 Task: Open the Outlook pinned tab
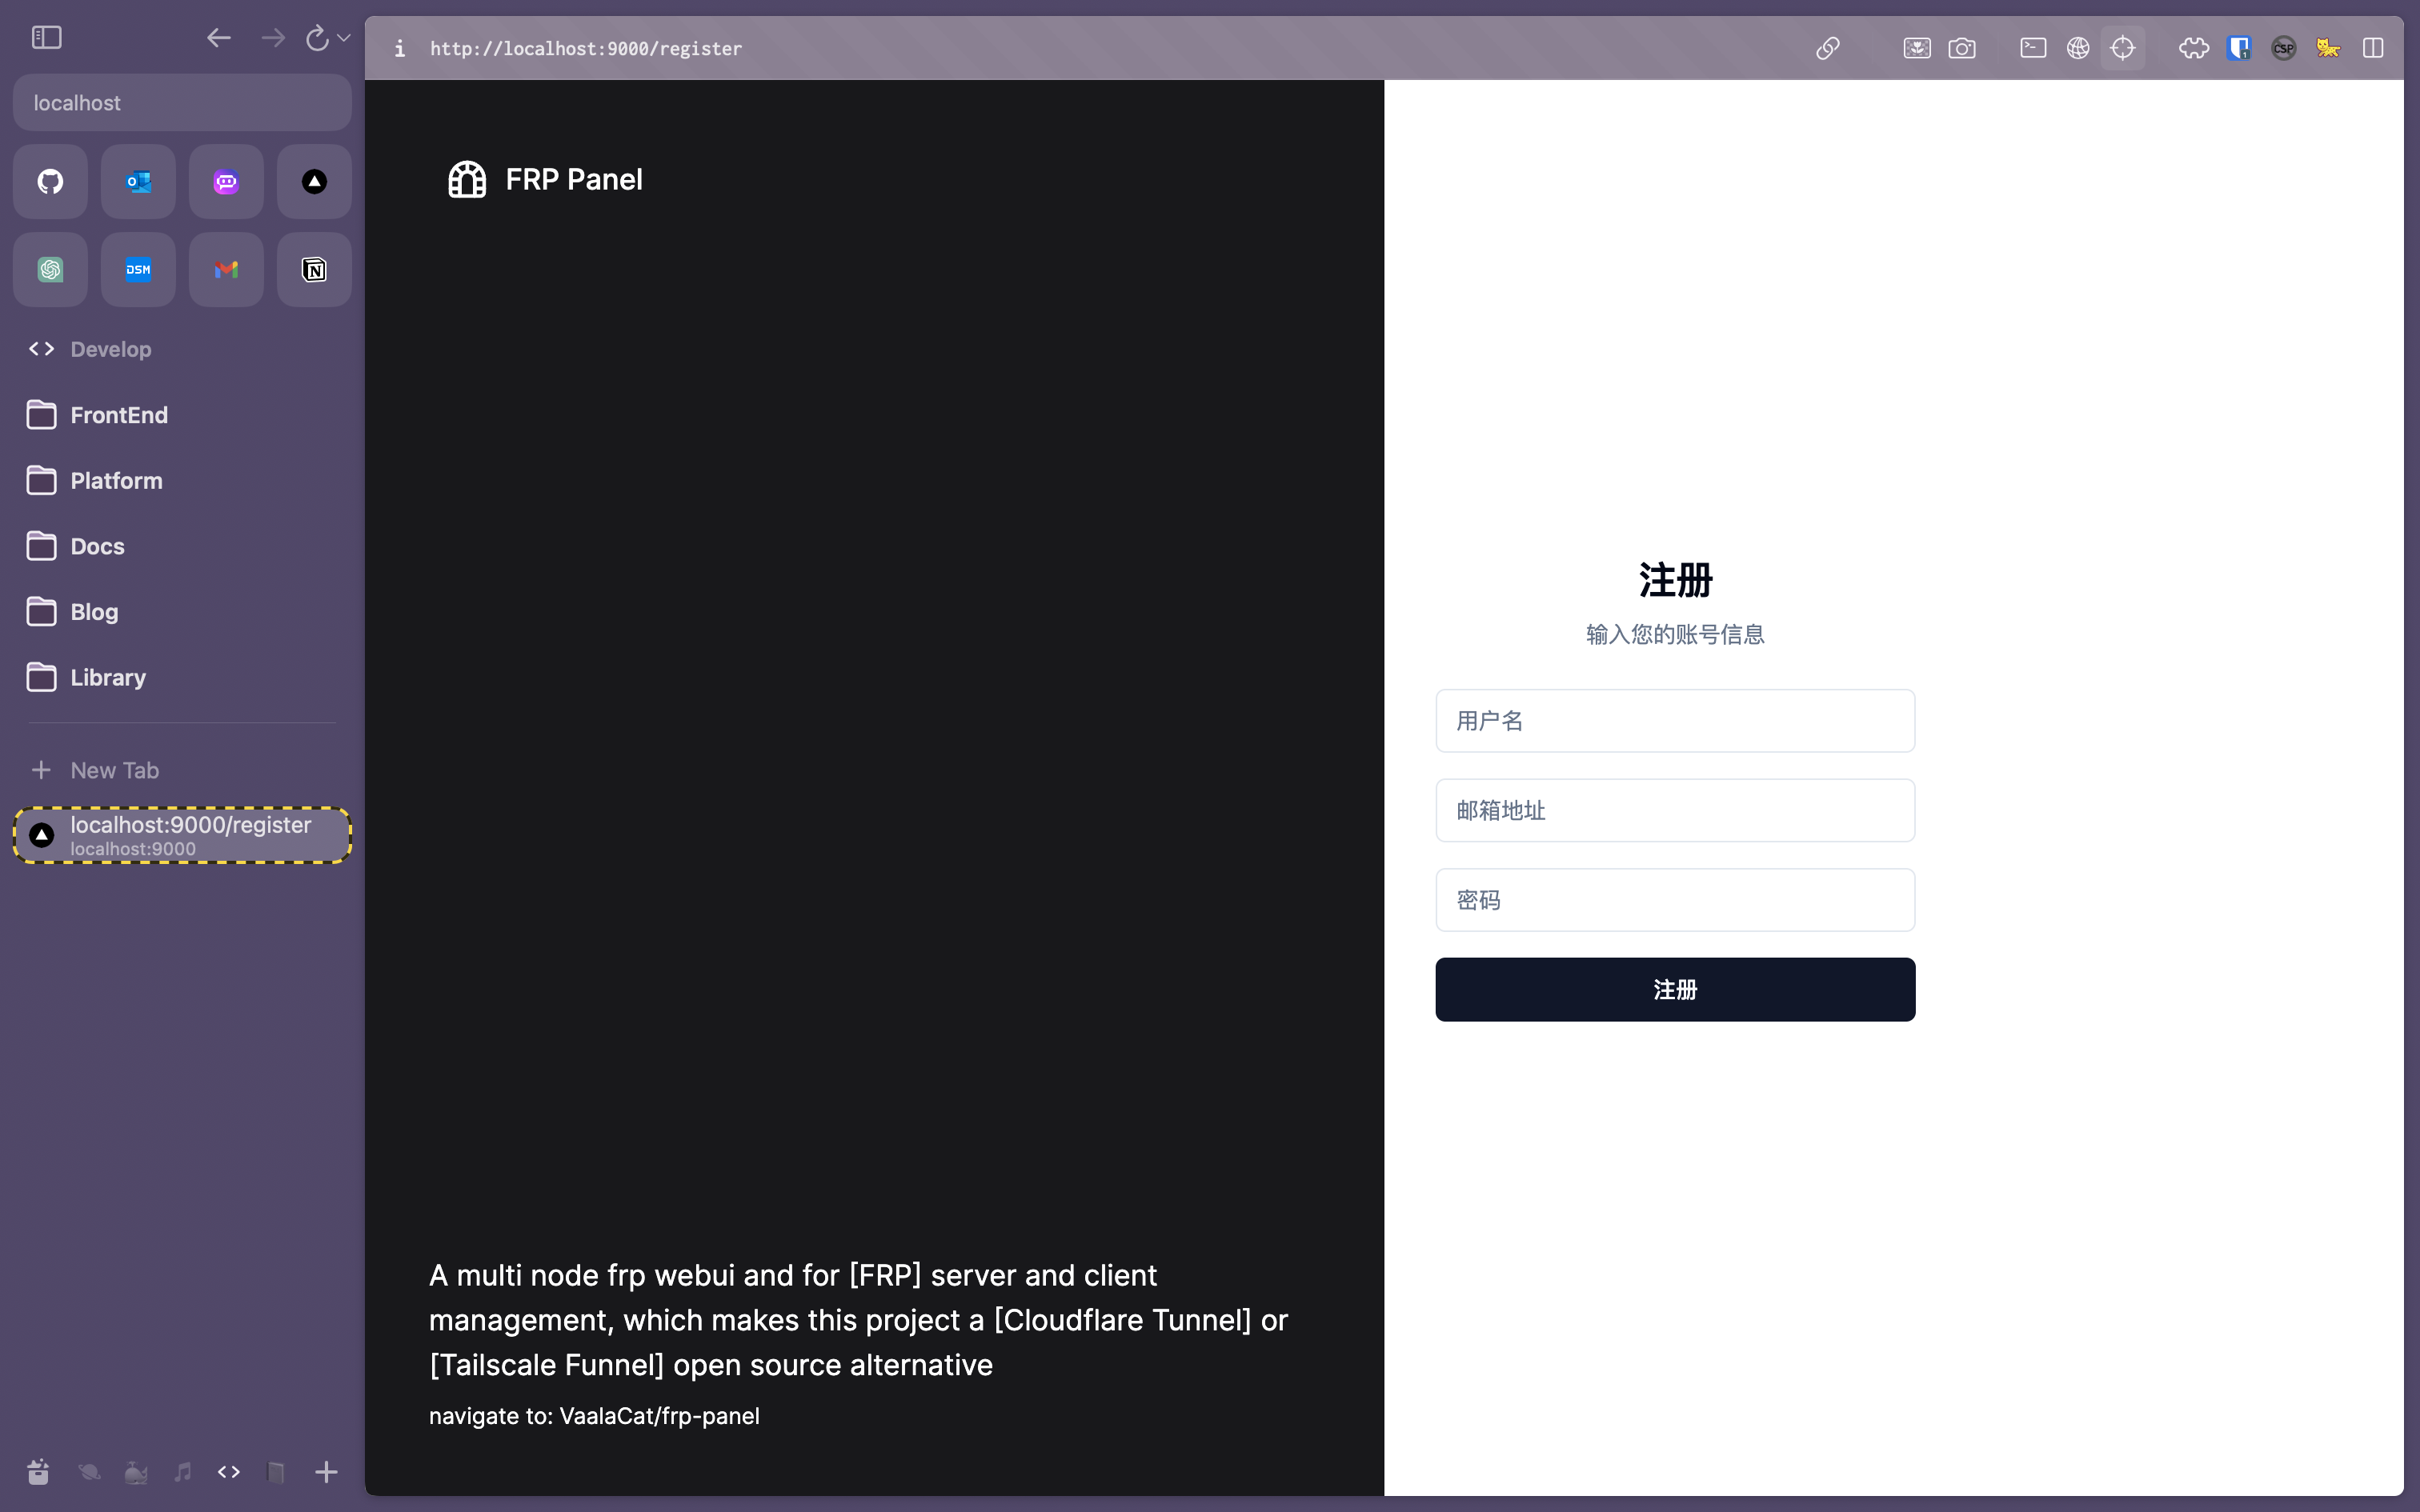(x=138, y=182)
